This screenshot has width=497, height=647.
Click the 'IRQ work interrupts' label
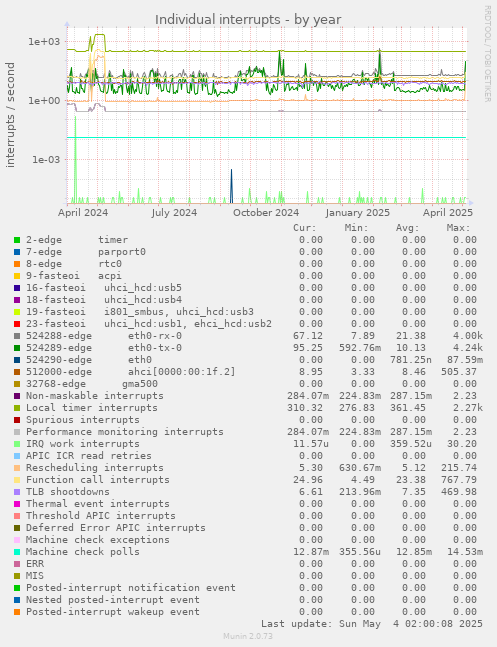[83, 444]
